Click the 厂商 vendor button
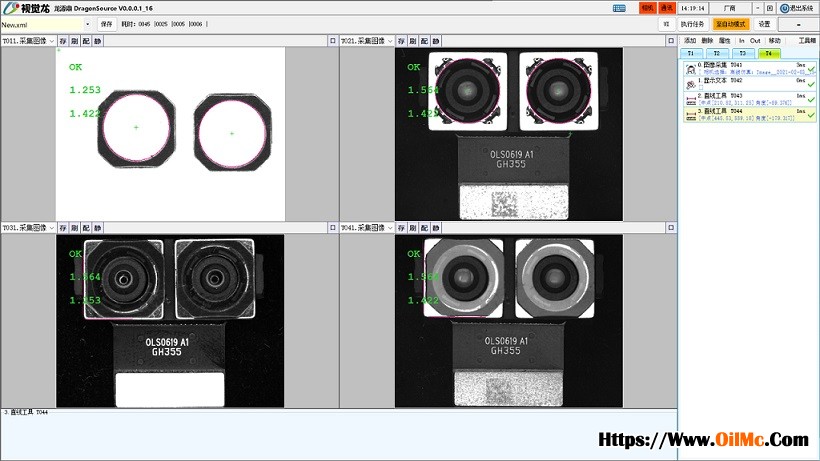Viewport: 820px width, 461px height. [x=730, y=8]
